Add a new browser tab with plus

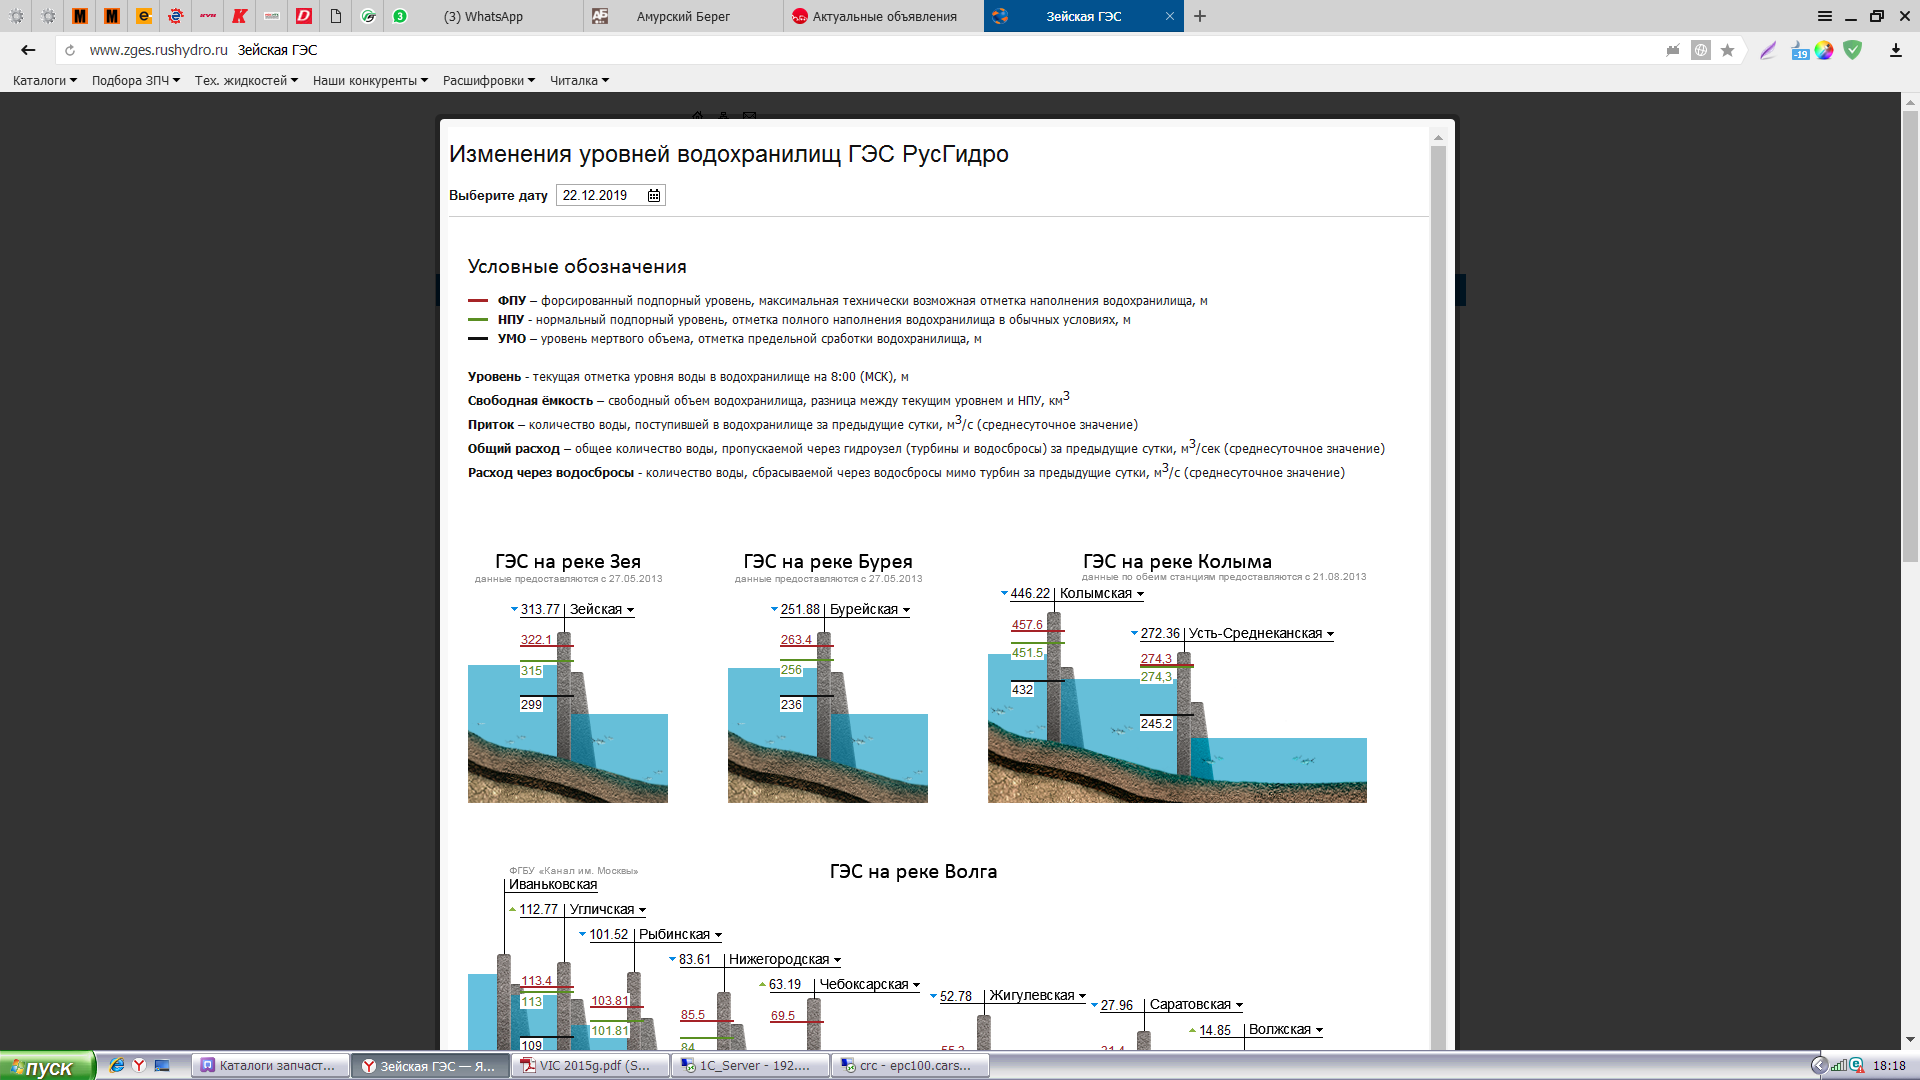(x=1200, y=16)
